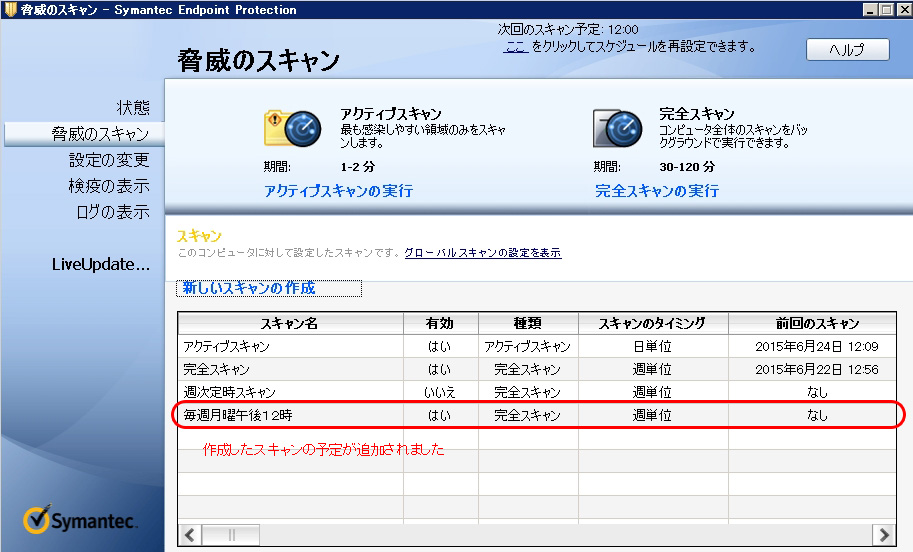Minimize the Symantec window

coord(870,9)
